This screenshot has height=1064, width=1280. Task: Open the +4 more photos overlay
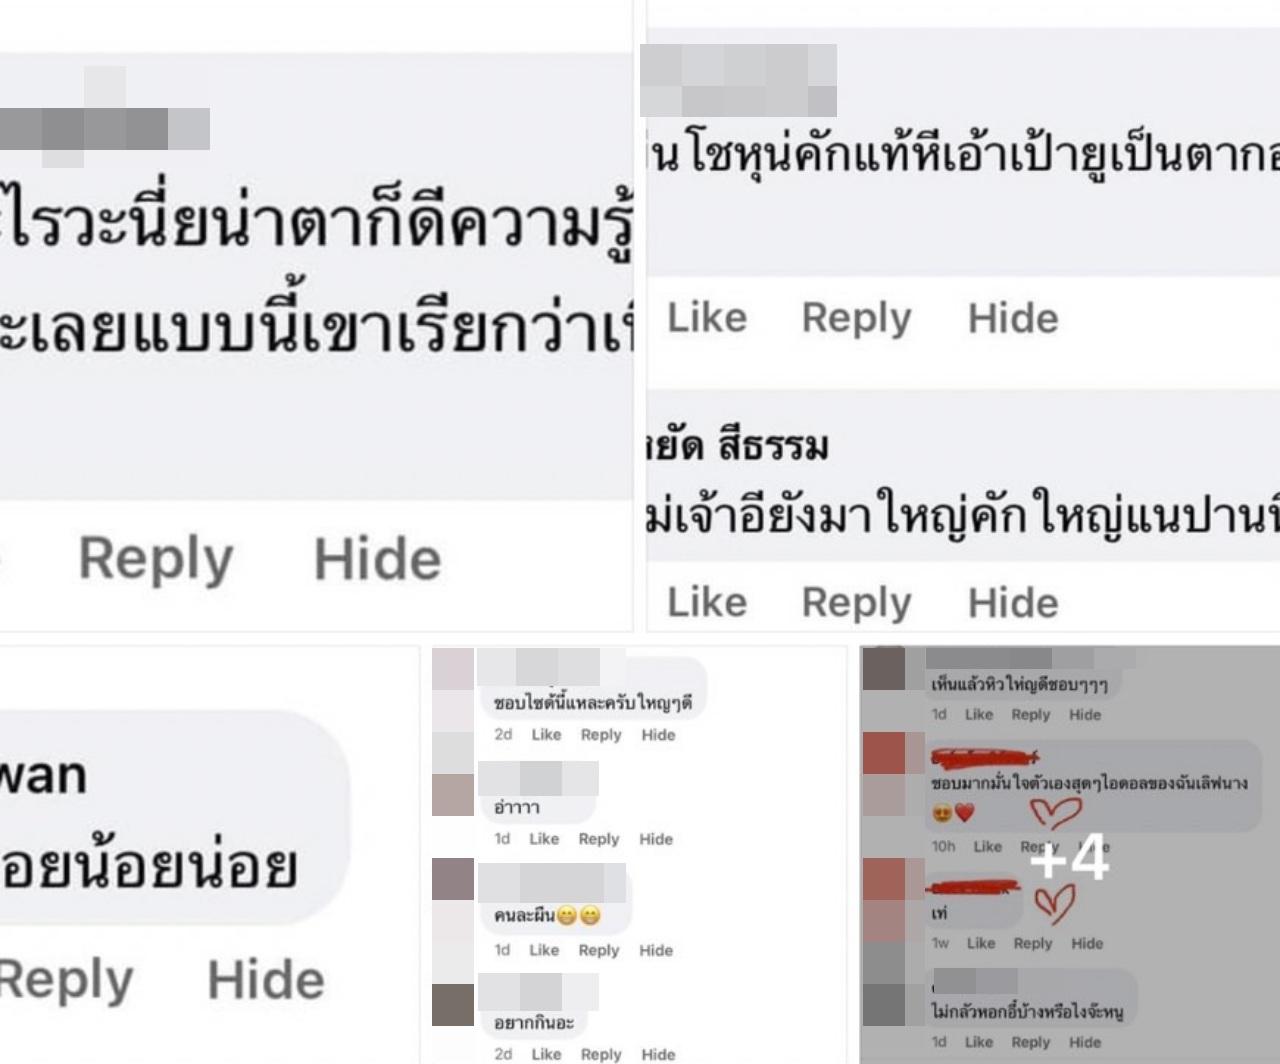(x=1069, y=856)
